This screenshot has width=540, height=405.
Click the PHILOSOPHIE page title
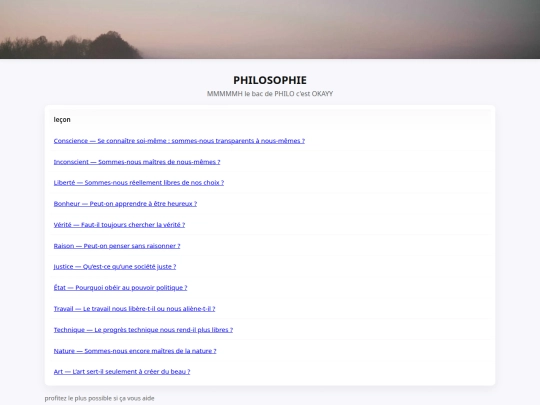pos(270,80)
